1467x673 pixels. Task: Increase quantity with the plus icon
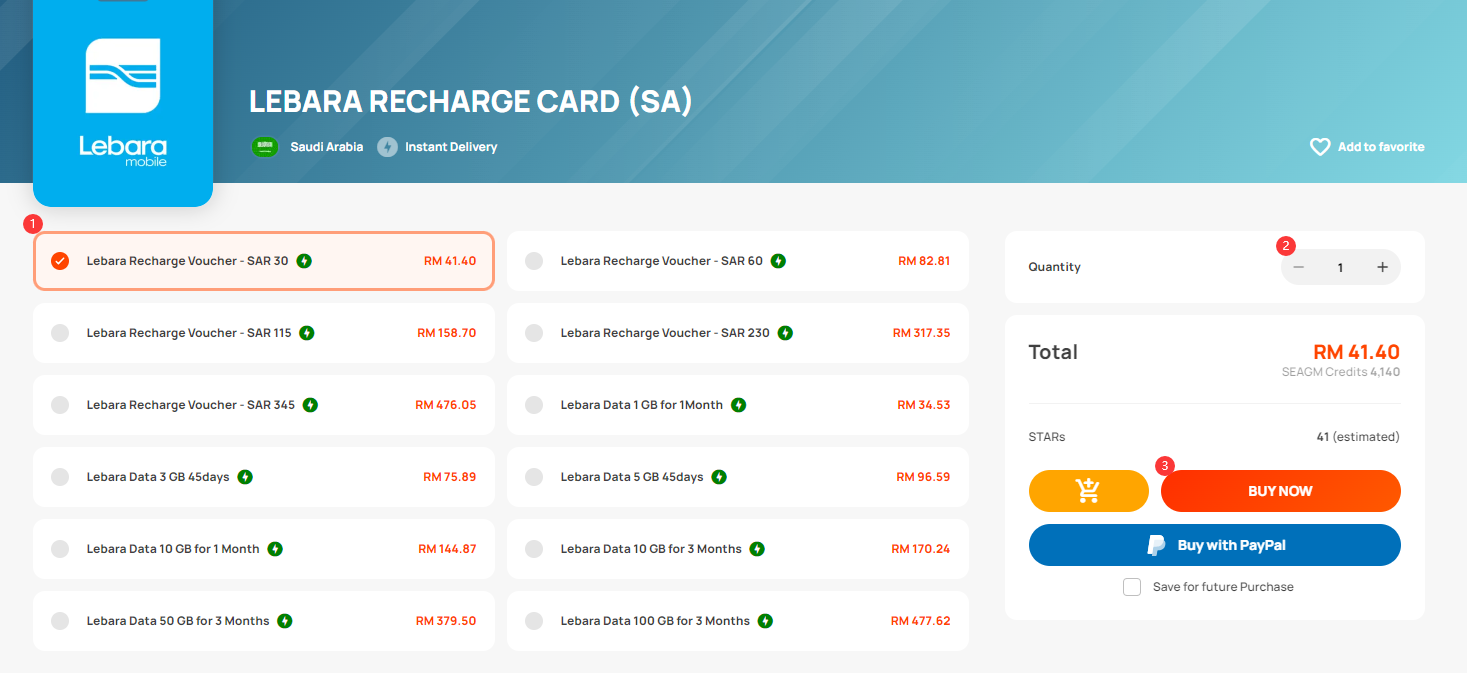(1382, 267)
